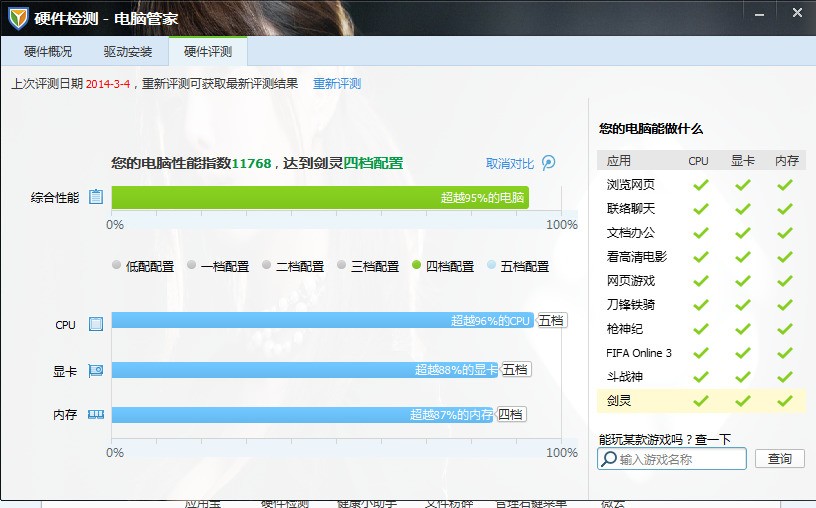Click the green 综合性能 progress bar

(320, 198)
